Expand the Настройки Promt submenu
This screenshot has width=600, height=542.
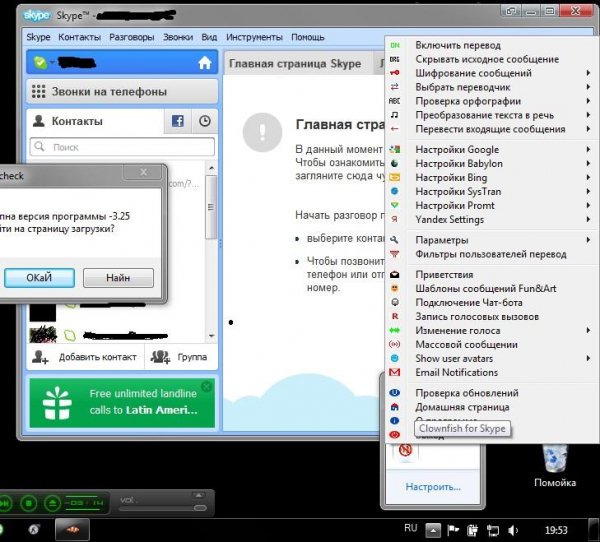[588, 205]
